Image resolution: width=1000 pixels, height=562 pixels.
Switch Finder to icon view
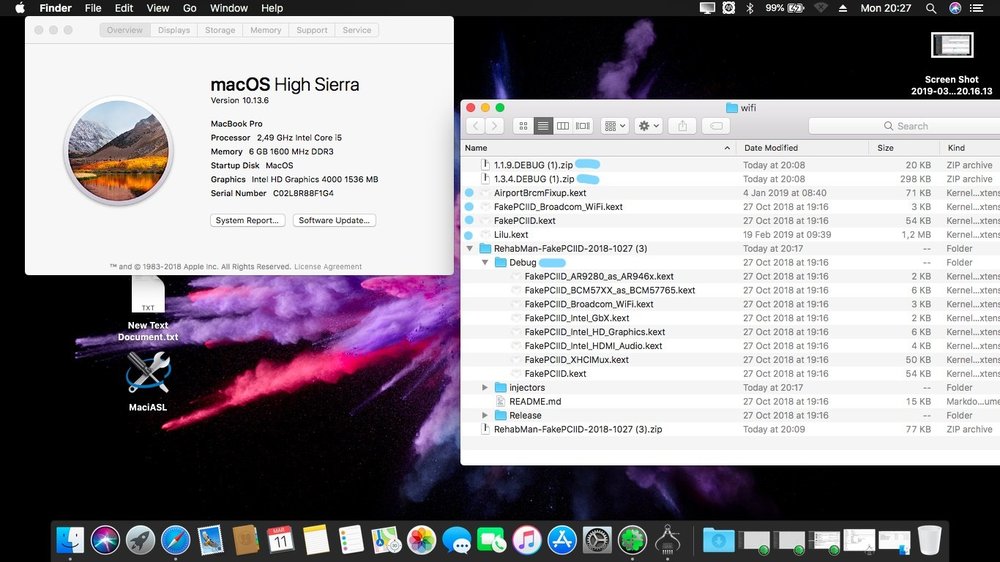pos(522,126)
